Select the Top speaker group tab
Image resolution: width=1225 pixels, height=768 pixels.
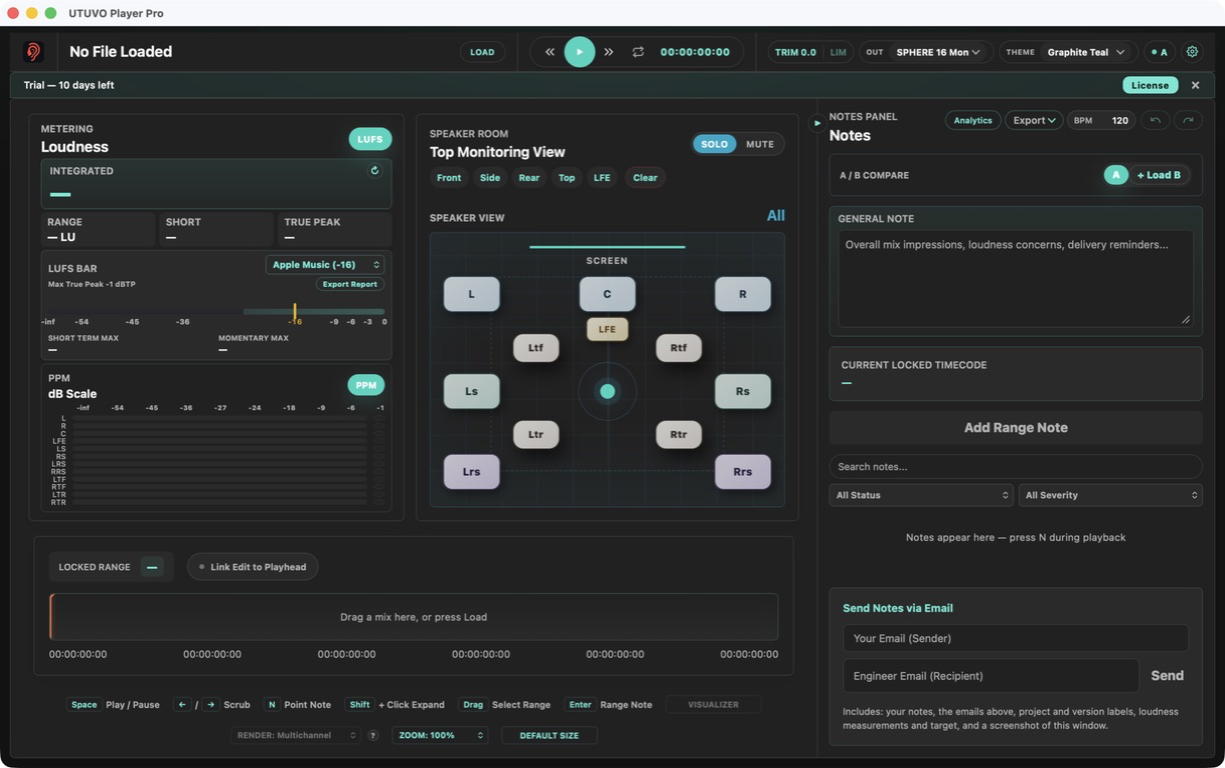(567, 178)
